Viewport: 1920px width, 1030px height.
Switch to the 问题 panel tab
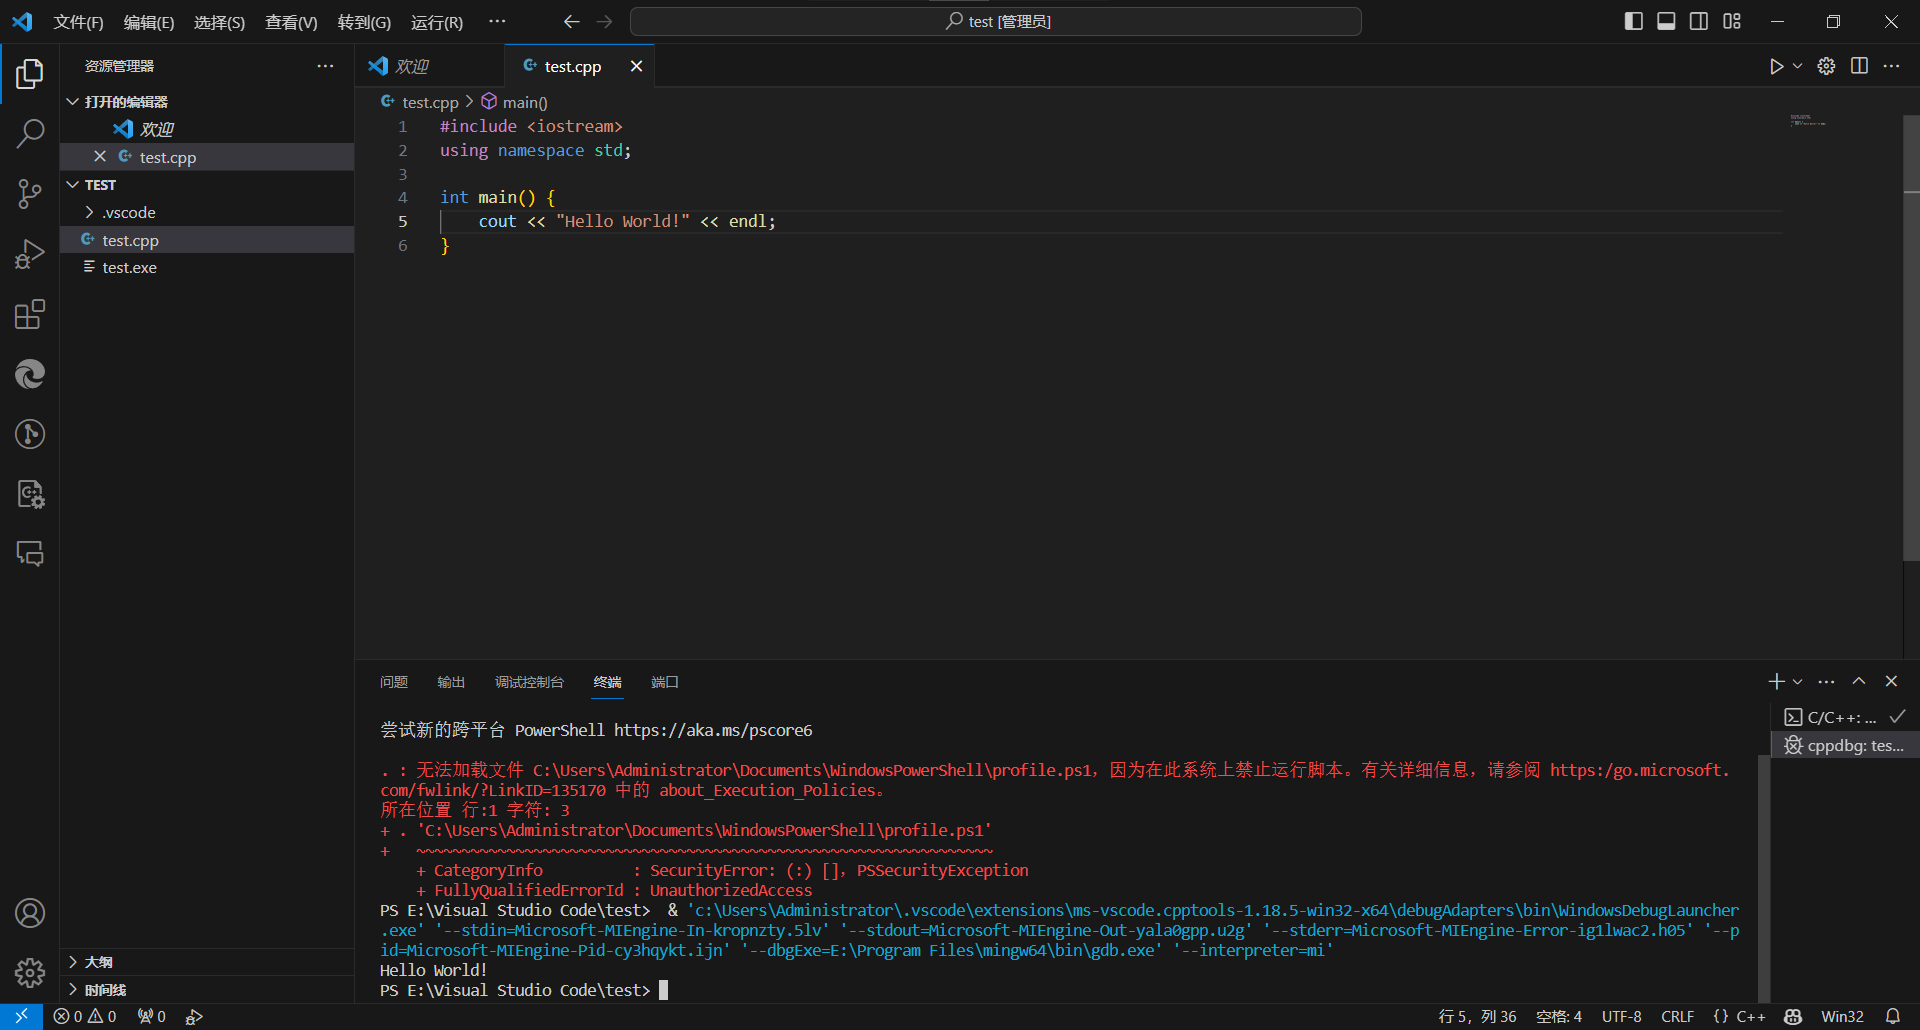tap(394, 682)
